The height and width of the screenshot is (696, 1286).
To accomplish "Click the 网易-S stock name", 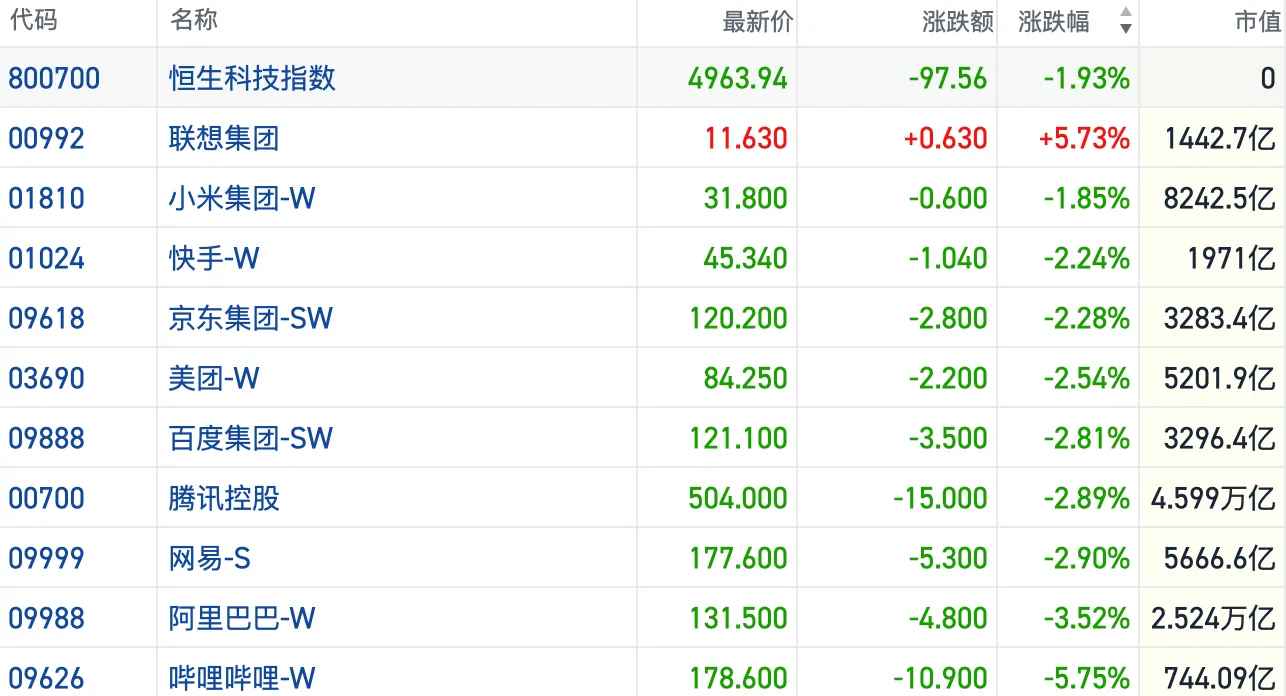I will [209, 558].
